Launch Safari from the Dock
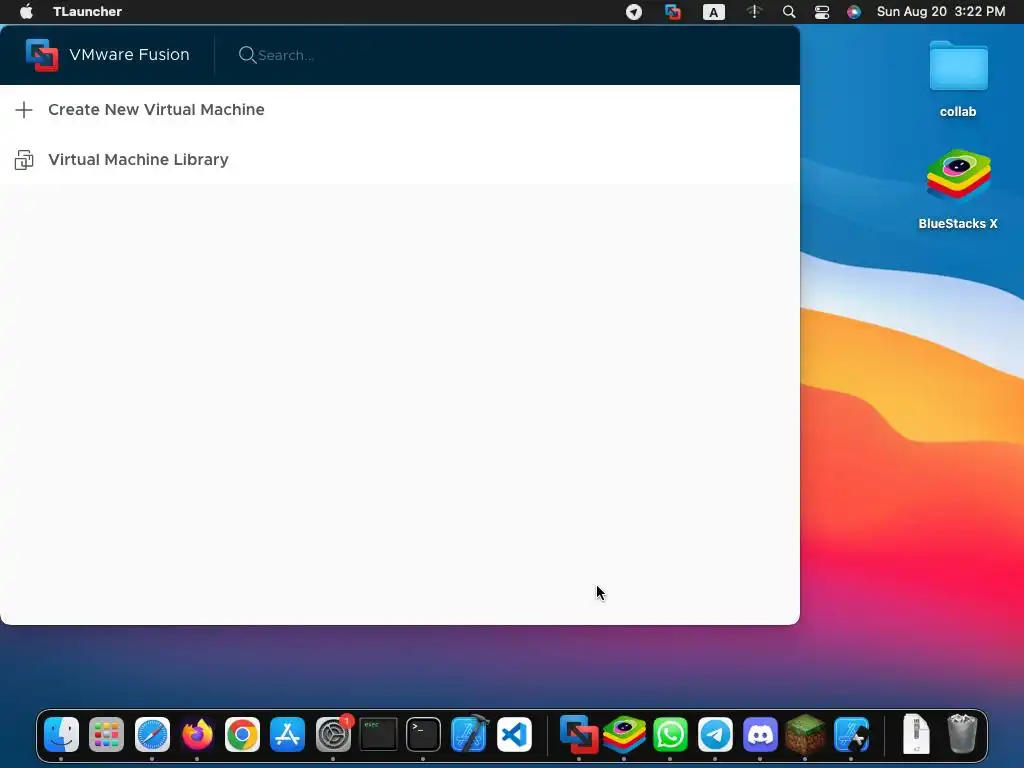Viewport: 1024px width, 768px height. point(152,735)
